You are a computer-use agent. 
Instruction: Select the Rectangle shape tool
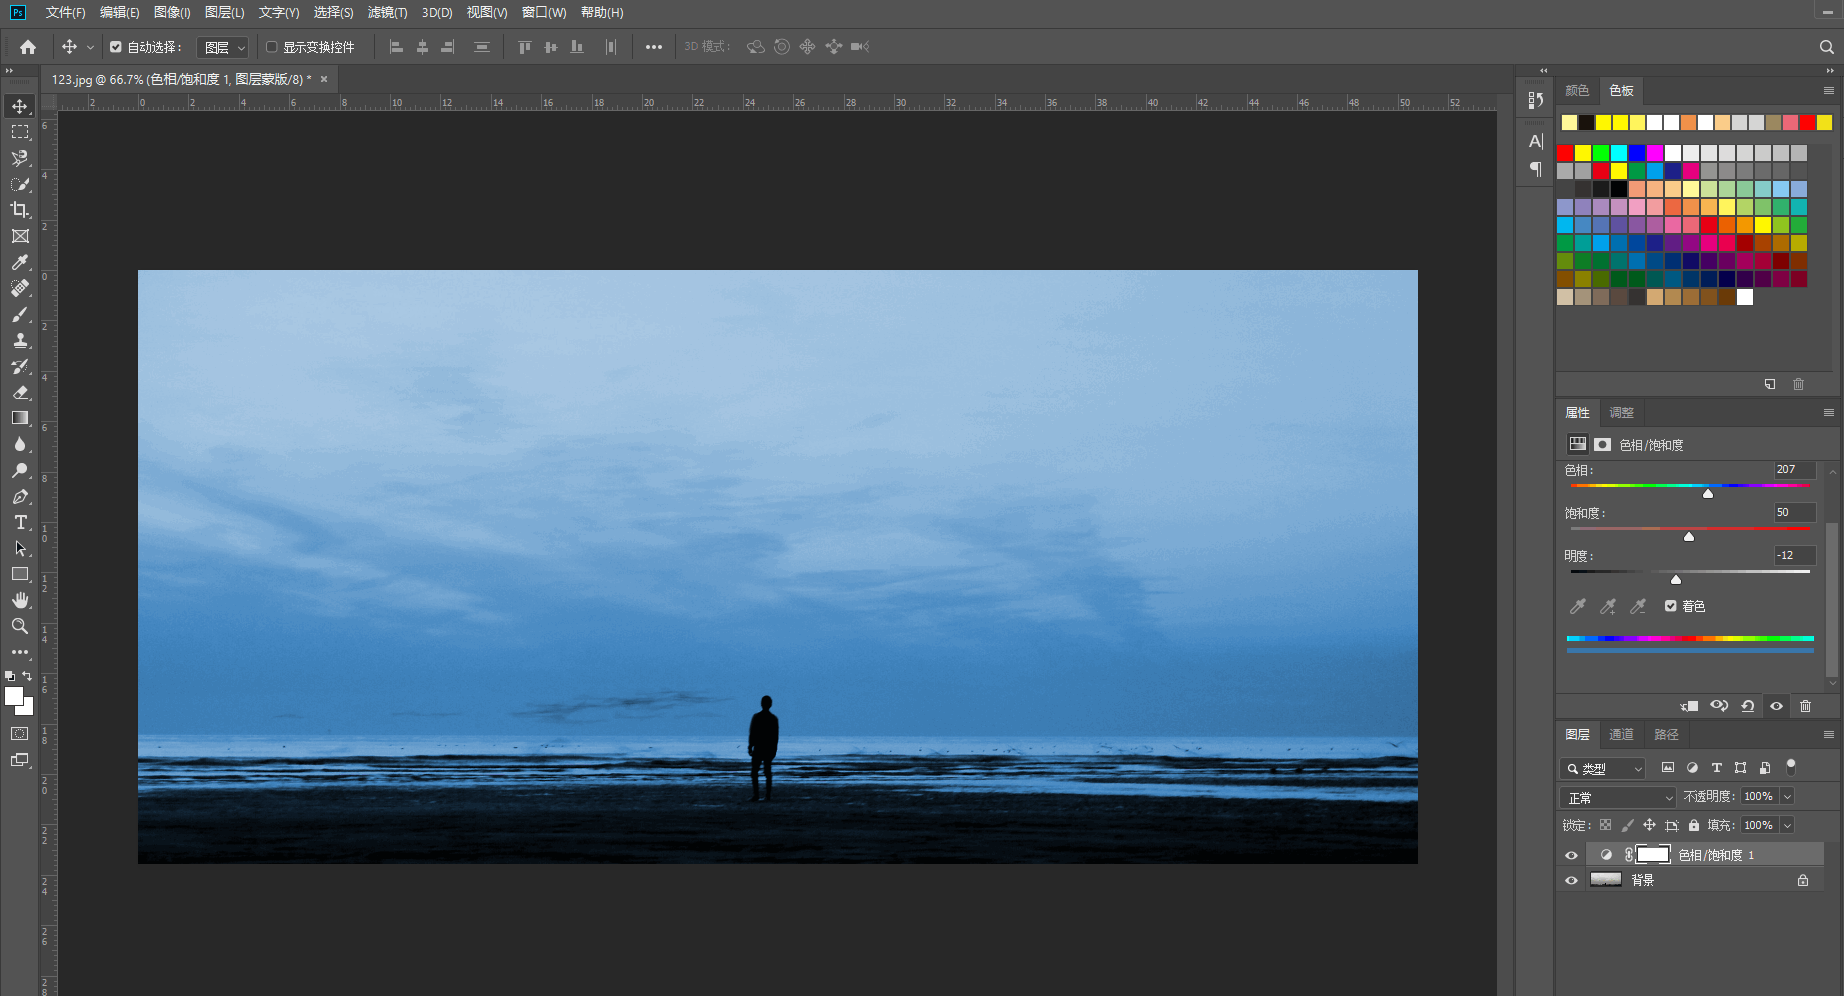20,574
